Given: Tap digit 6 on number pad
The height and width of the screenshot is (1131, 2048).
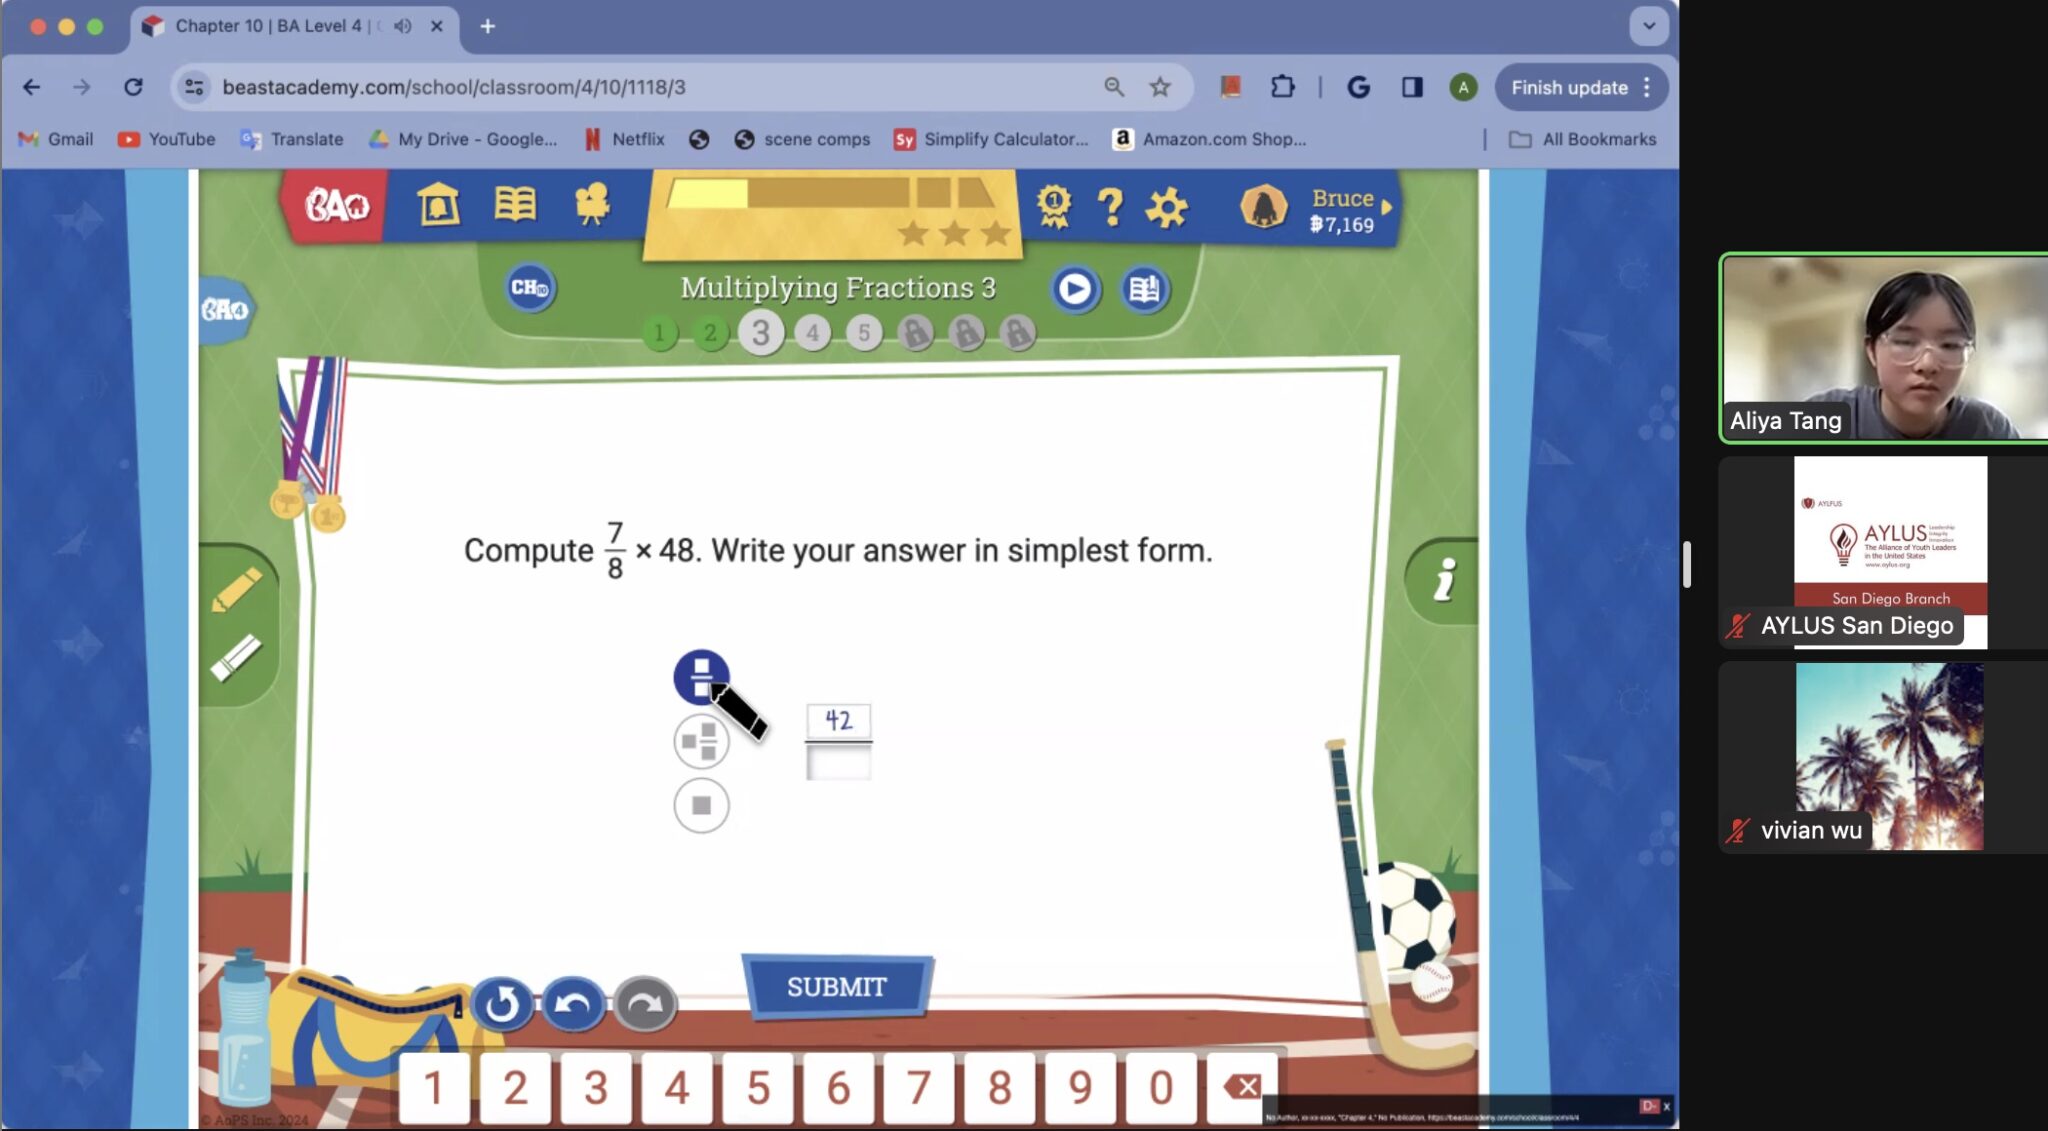Looking at the screenshot, I should tap(838, 1087).
